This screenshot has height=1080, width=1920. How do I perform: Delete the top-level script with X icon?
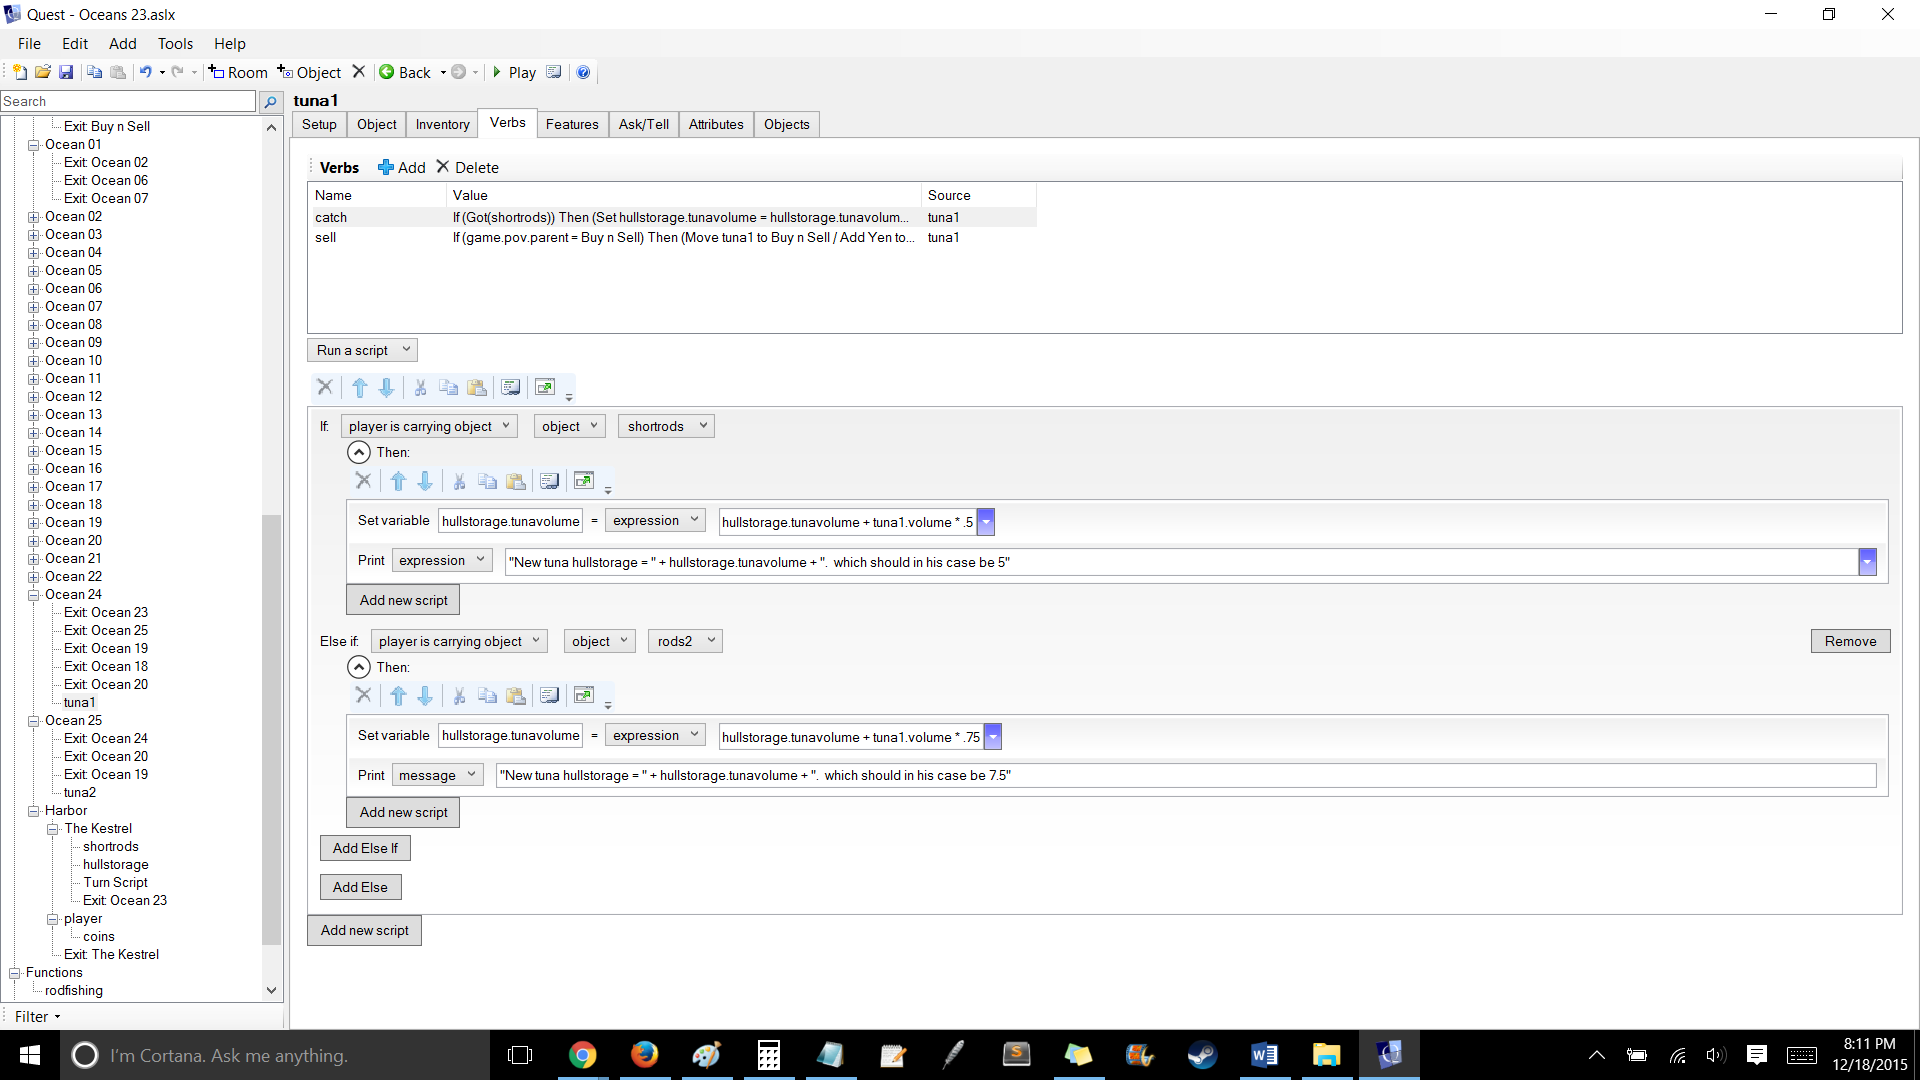325,387
